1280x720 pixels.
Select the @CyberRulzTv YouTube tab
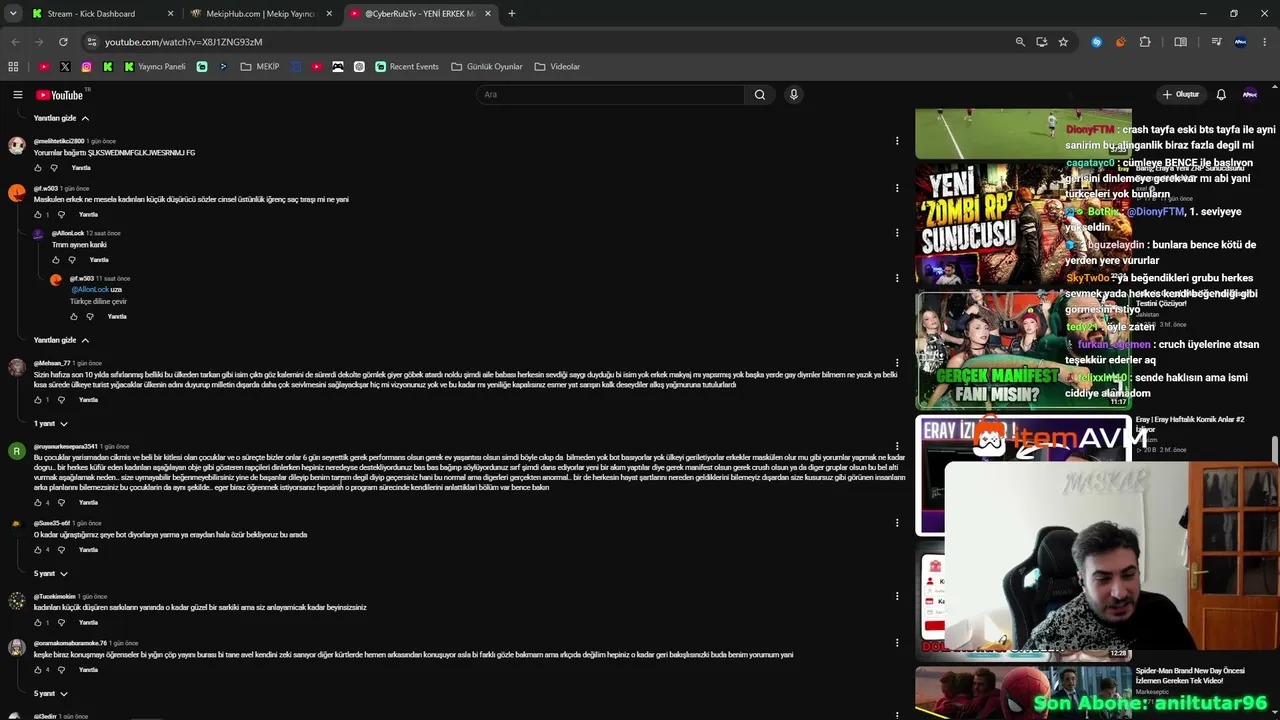click(420, 14)
